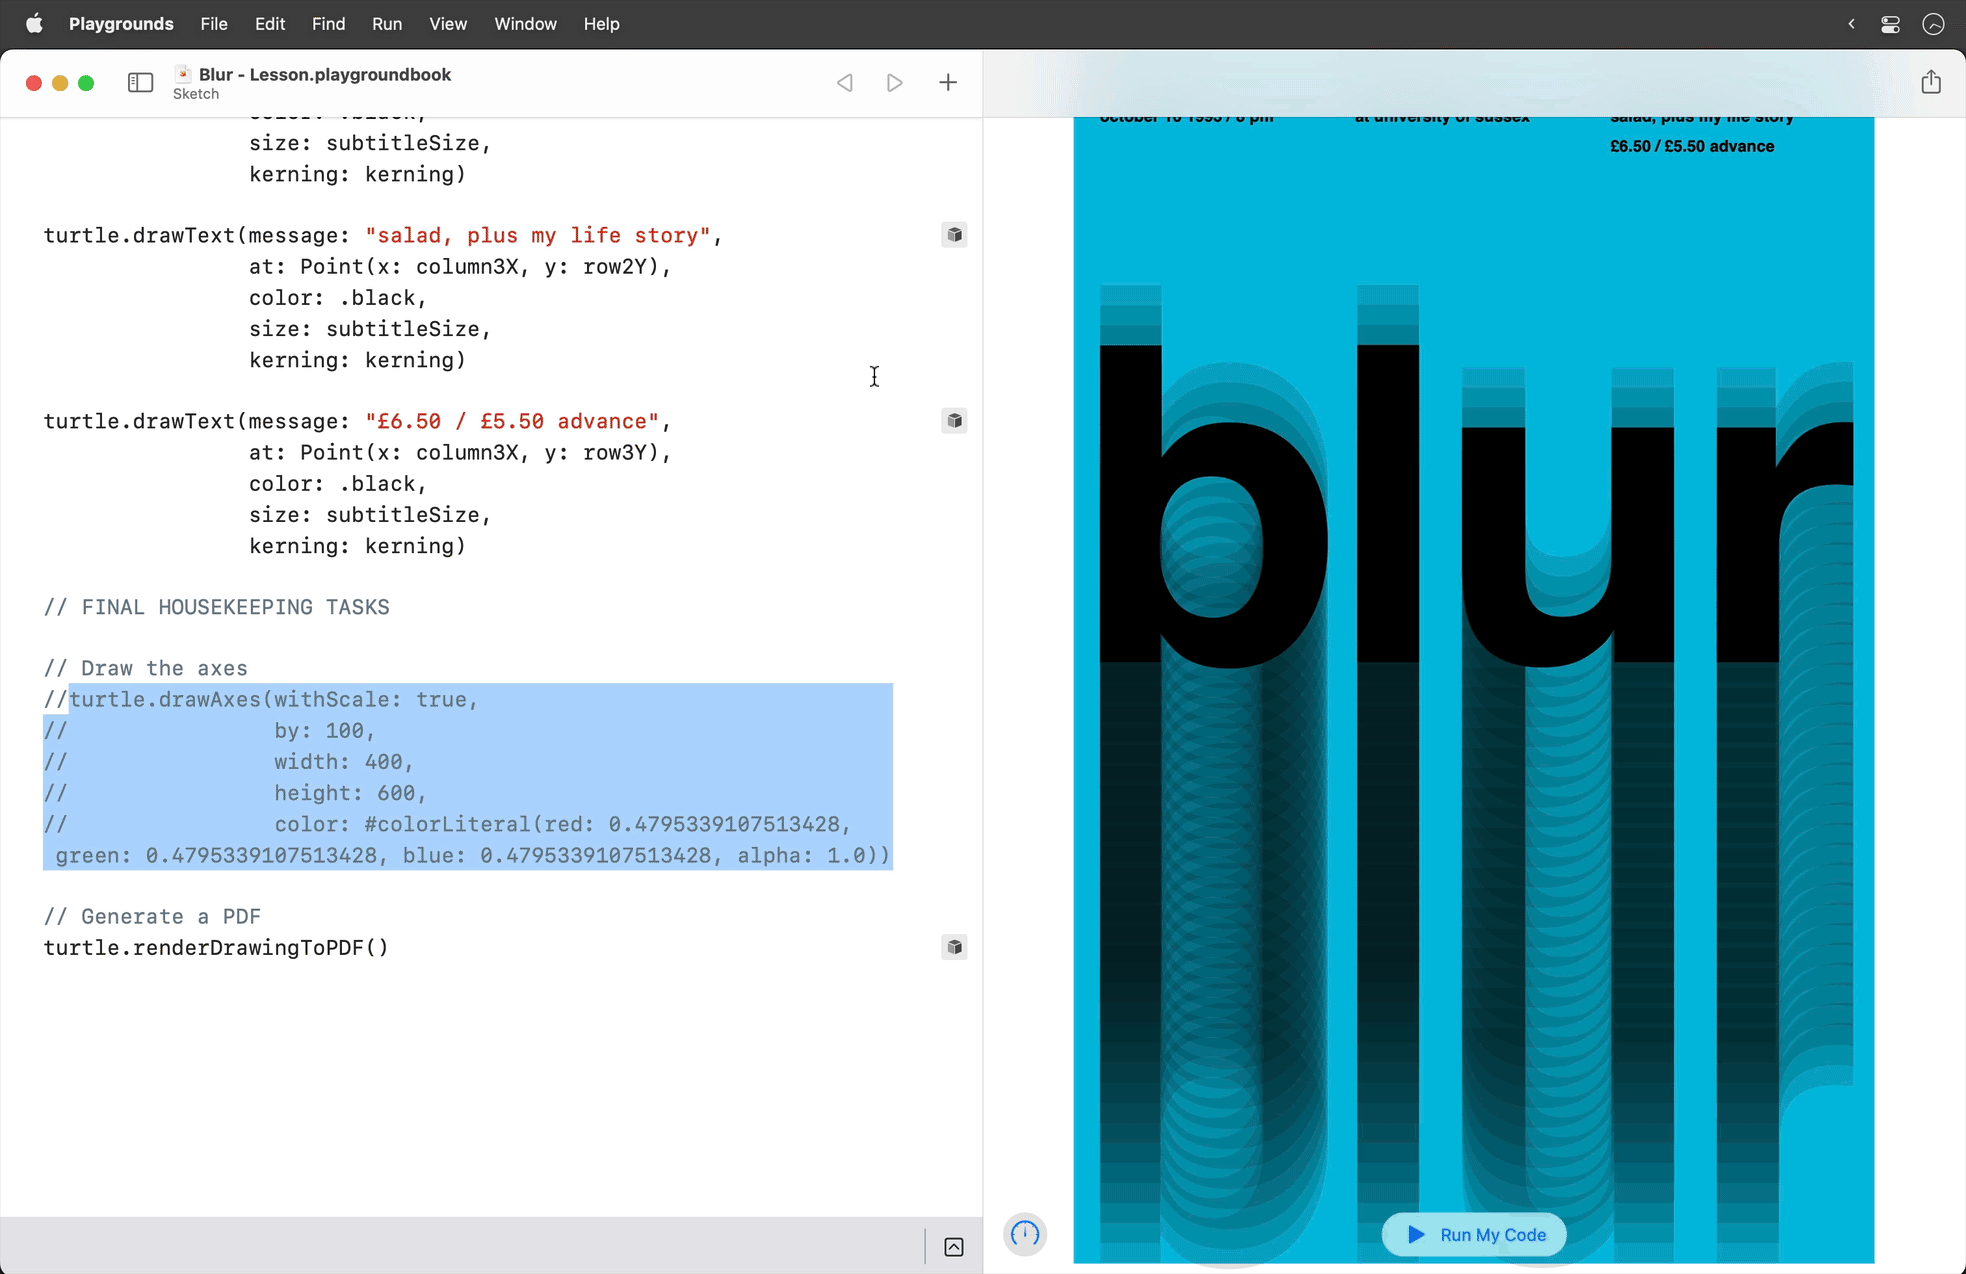Open result viewer beside renderDrawingToPDF

click(x=954, y=947)
